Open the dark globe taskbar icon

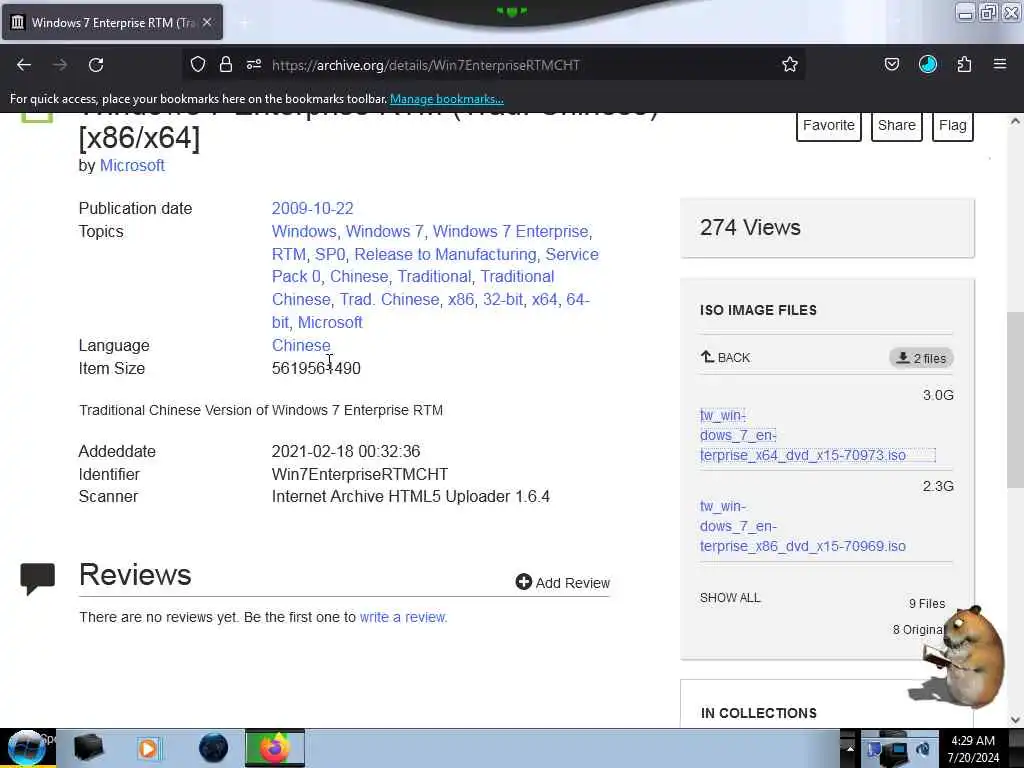click(x=213, y=748)
